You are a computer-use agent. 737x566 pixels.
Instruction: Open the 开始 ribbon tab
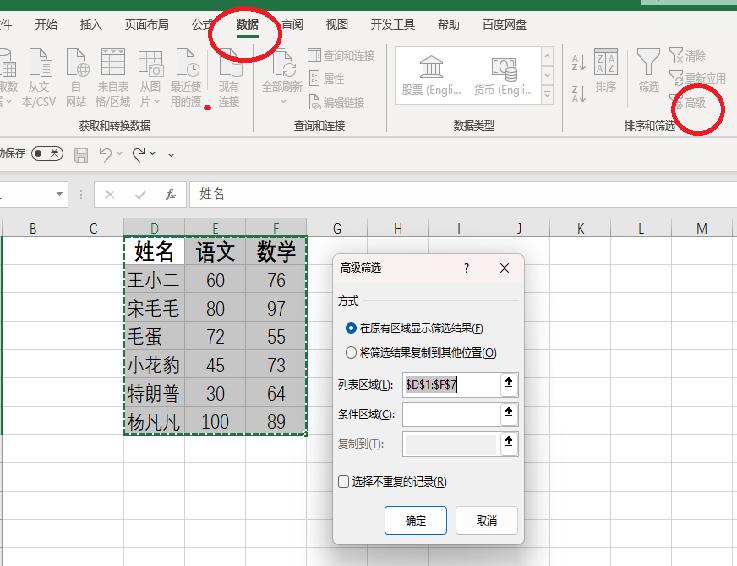(x=46, y=24)
